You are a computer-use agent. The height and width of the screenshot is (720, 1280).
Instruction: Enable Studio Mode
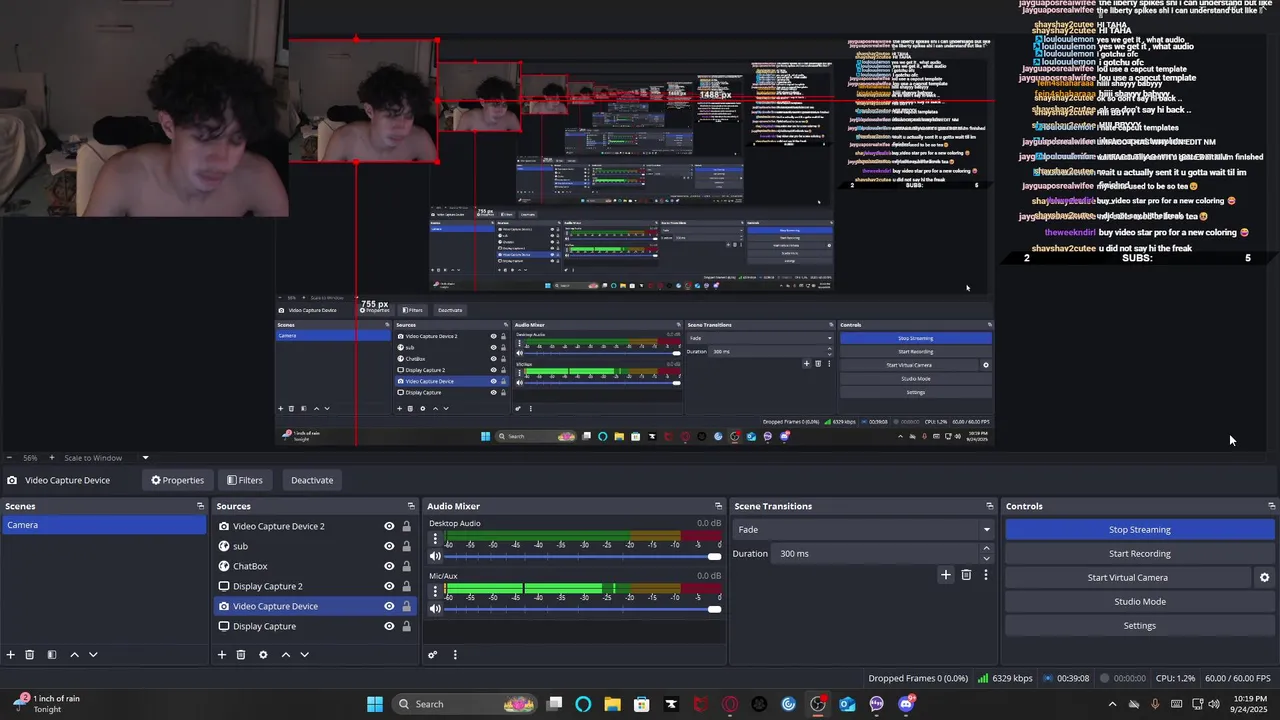(x=1140, y=602)
